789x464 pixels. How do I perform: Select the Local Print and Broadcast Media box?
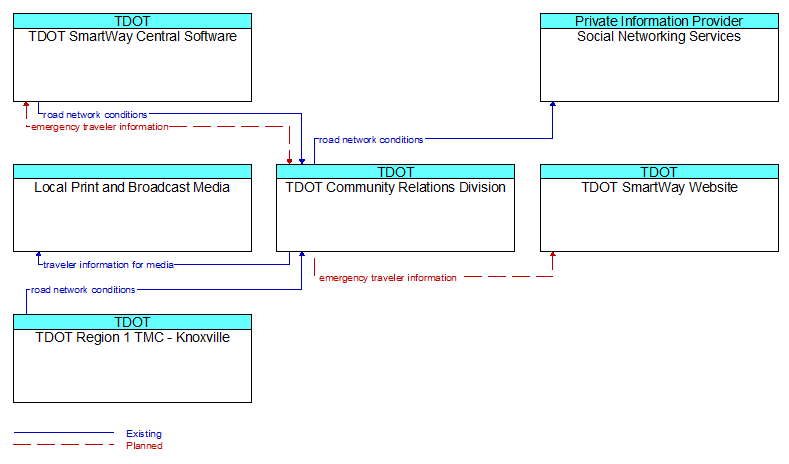(x=132, y=208)
